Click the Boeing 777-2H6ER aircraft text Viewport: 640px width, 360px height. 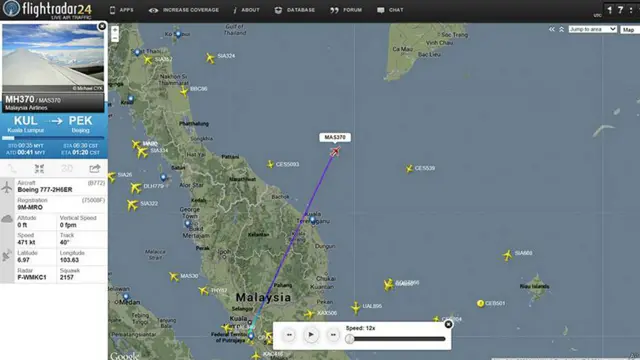click(45, 190)
